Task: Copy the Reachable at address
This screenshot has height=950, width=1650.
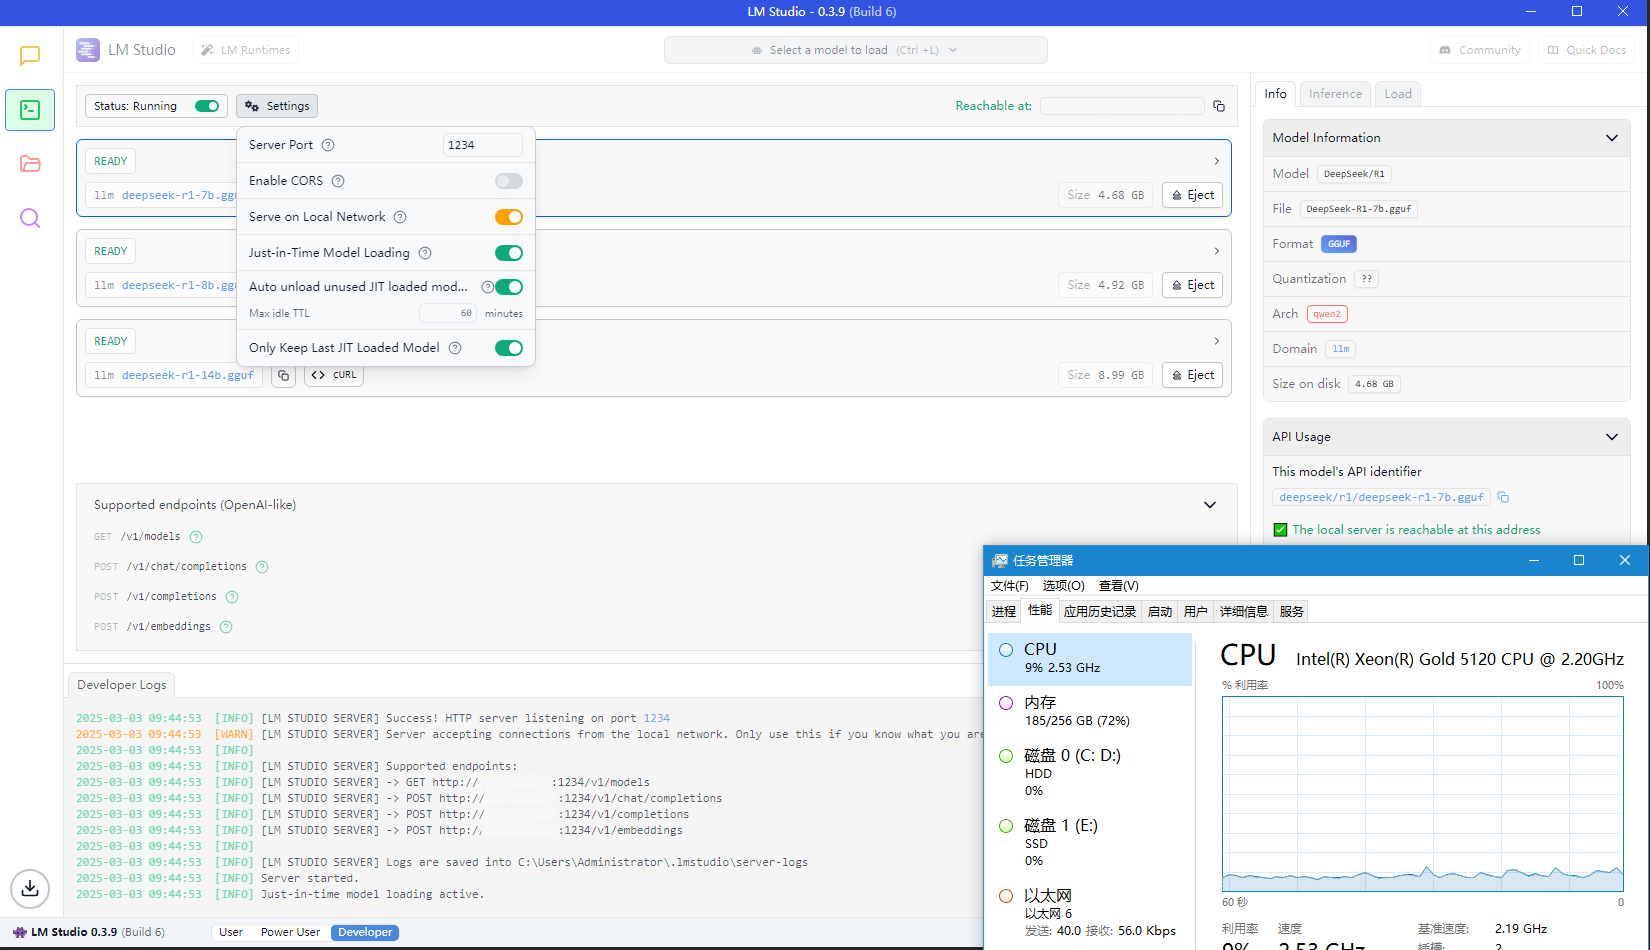Action: [1219, 106]
